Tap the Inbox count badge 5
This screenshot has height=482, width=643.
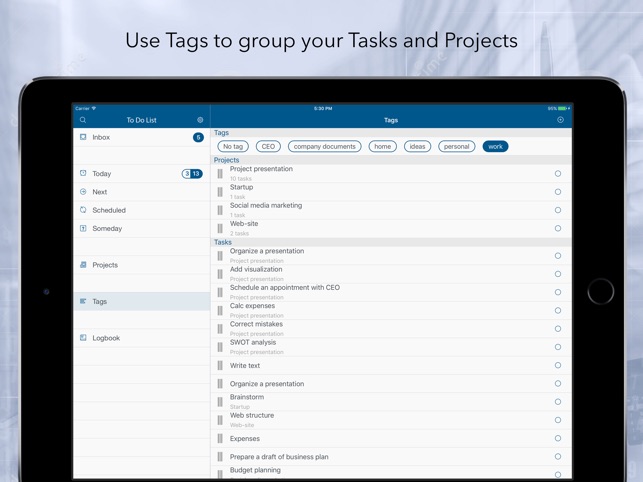(198, 137)
